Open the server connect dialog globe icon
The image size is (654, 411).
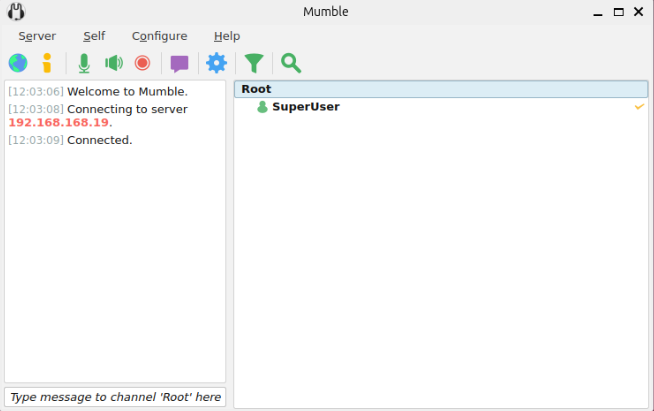click(18, 63)
